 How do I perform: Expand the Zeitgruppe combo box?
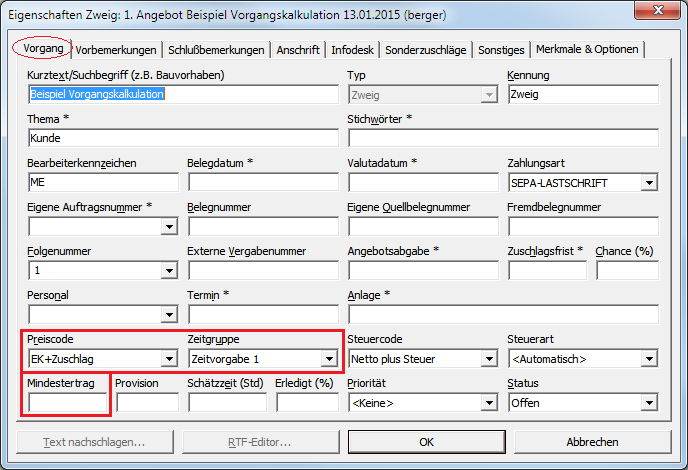click(x=329, y=359)
